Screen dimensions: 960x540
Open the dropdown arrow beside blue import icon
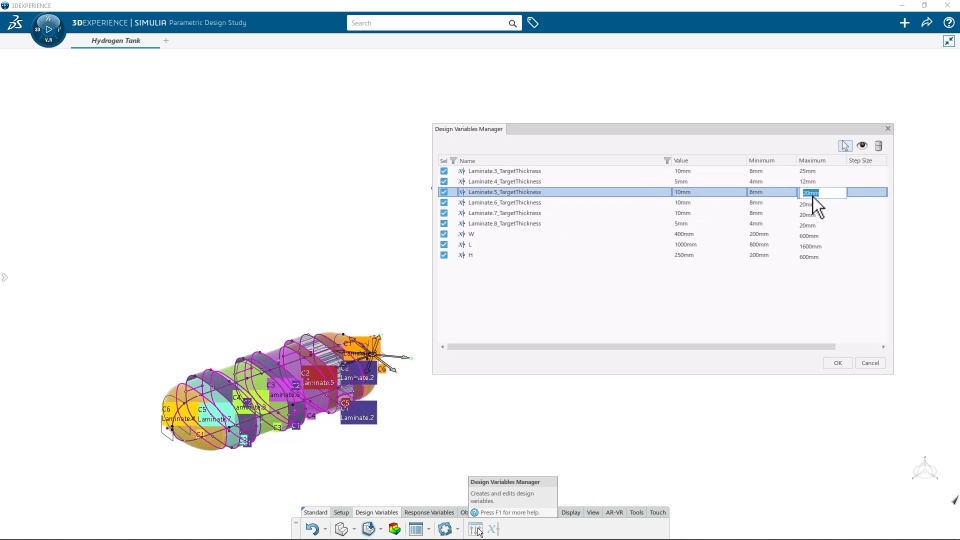point(380,530)
